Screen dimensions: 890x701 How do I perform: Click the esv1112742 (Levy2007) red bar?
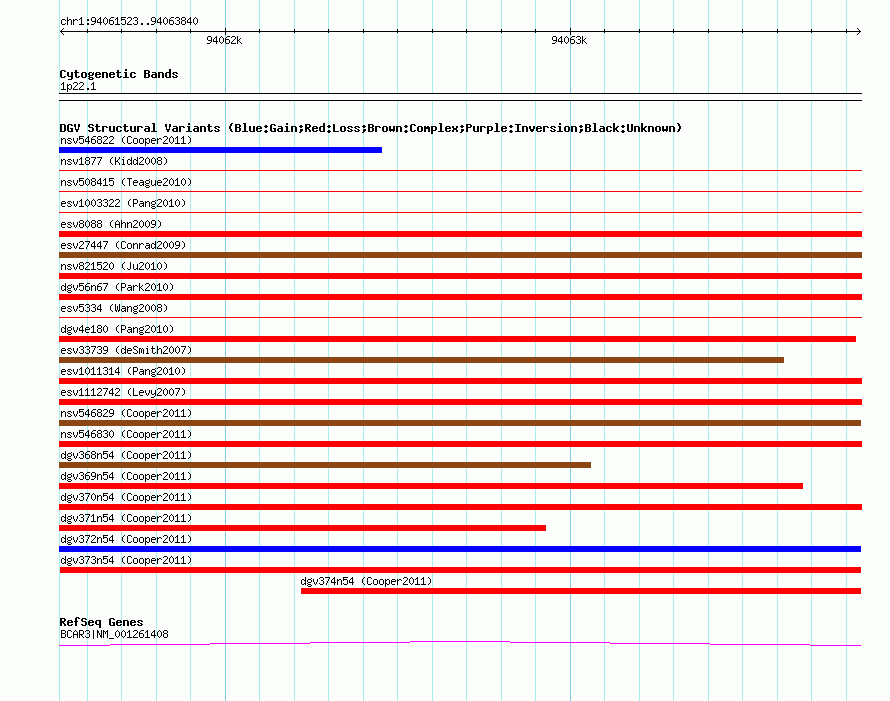460,402
